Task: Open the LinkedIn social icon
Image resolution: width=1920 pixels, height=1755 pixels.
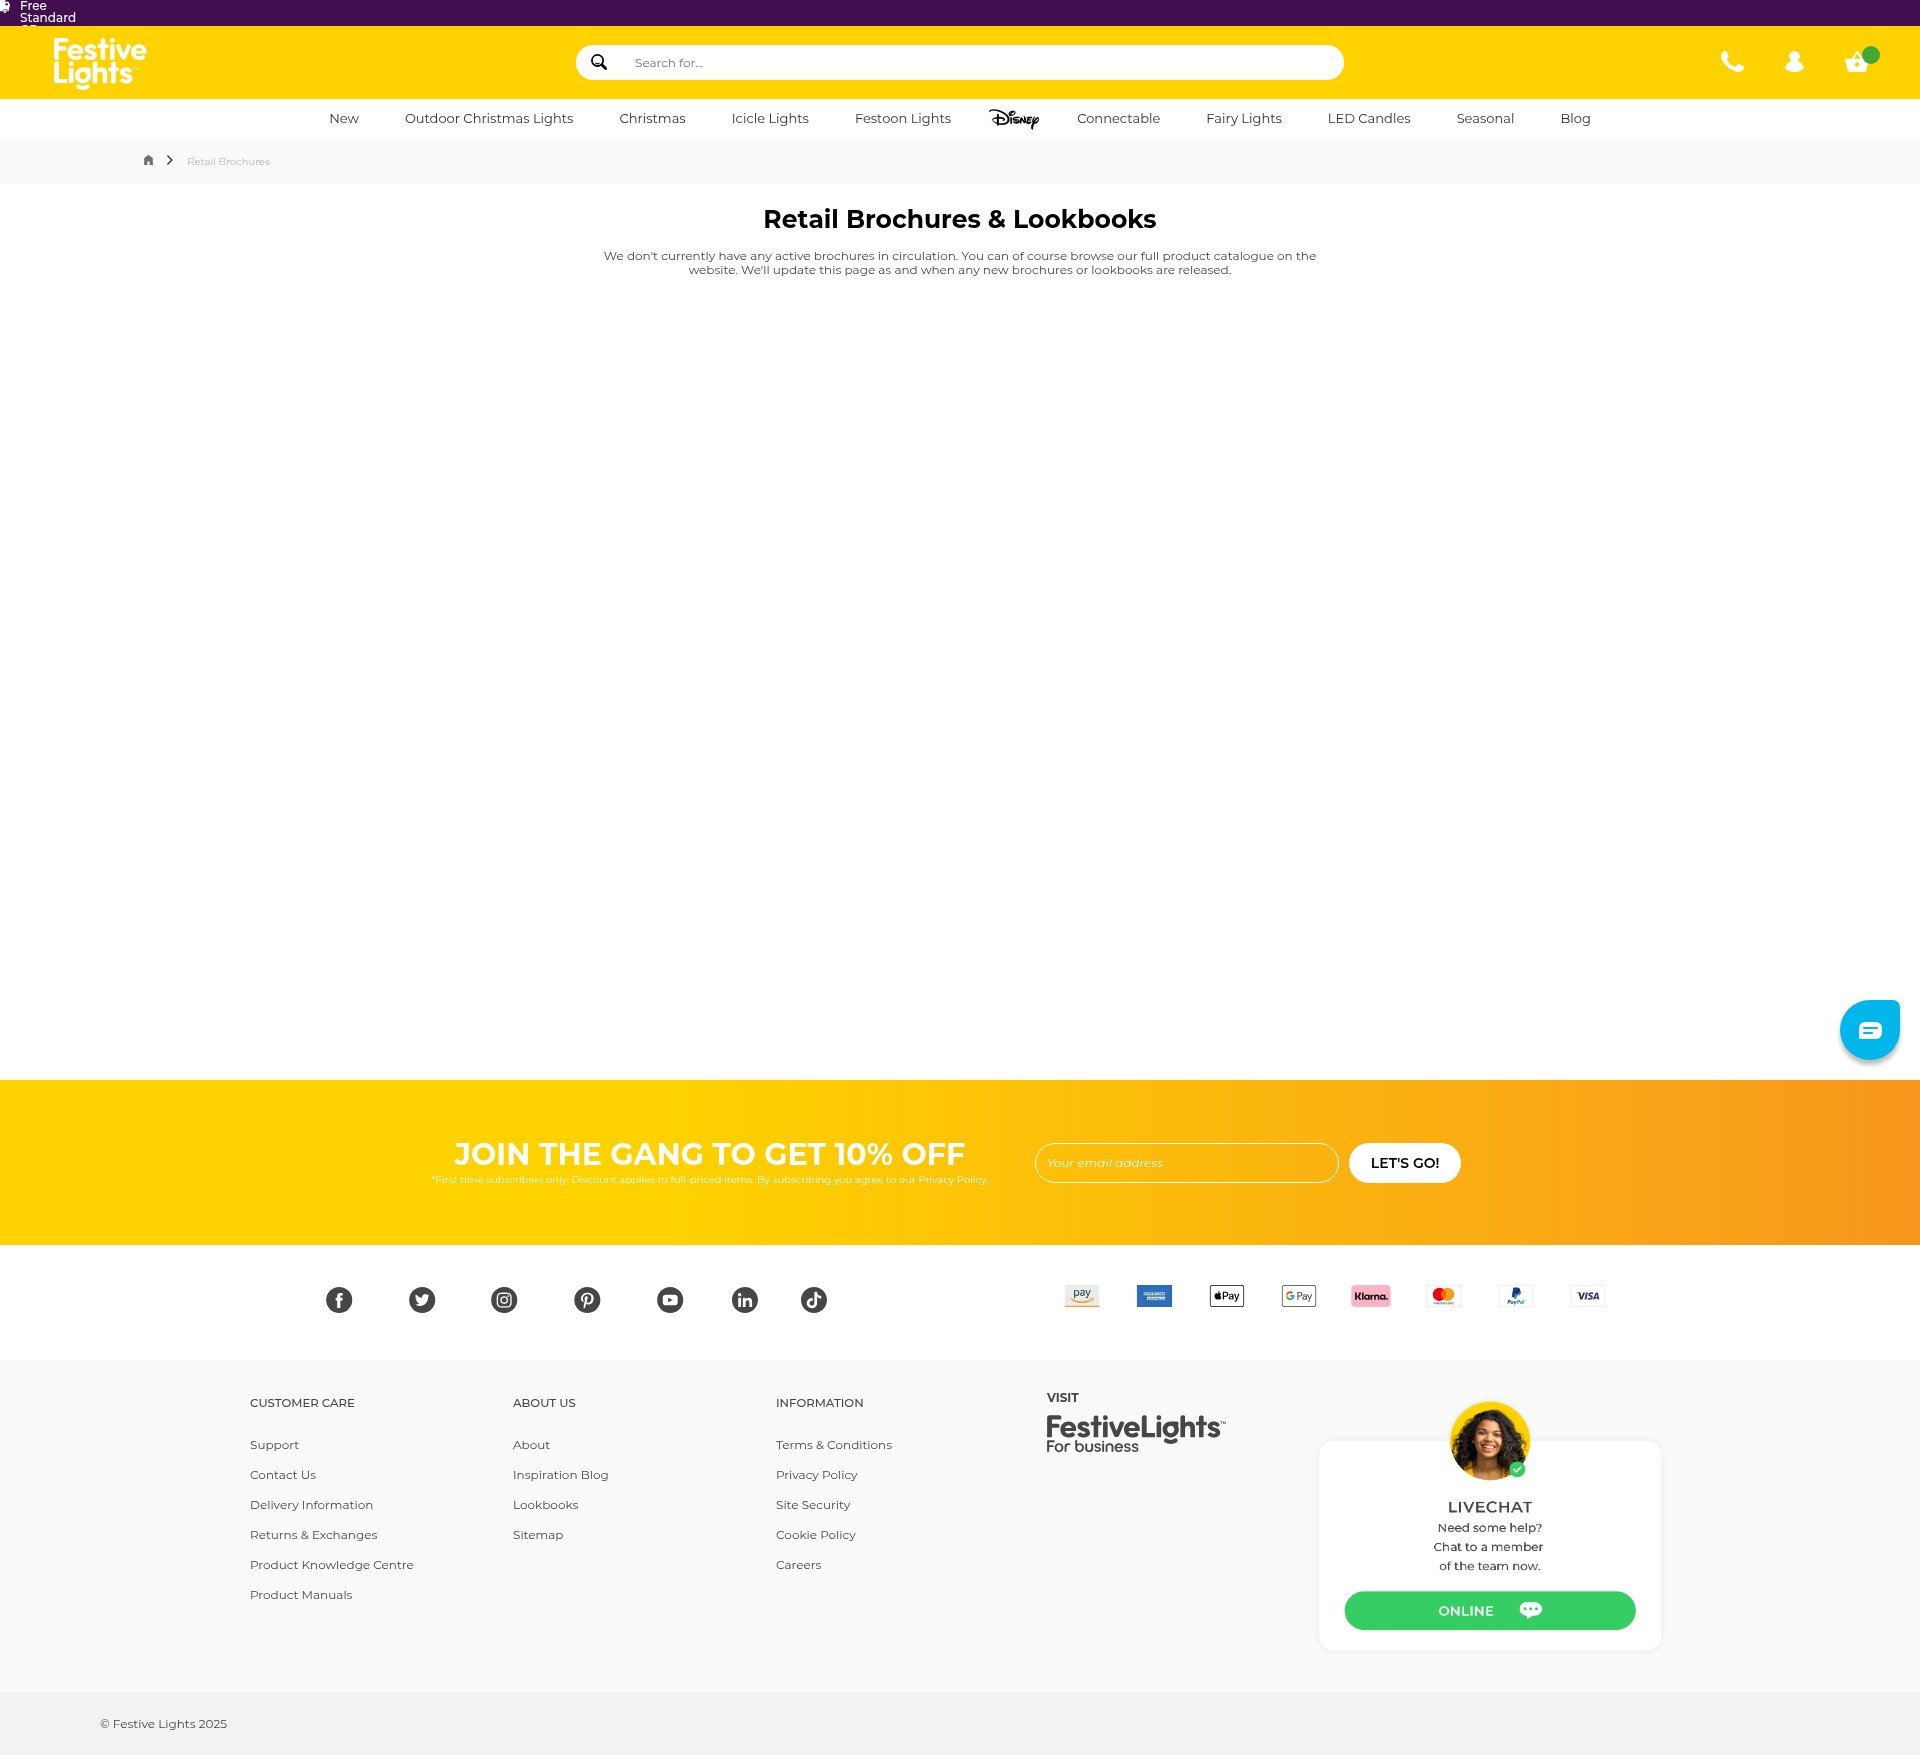Action: [745, 1300]
